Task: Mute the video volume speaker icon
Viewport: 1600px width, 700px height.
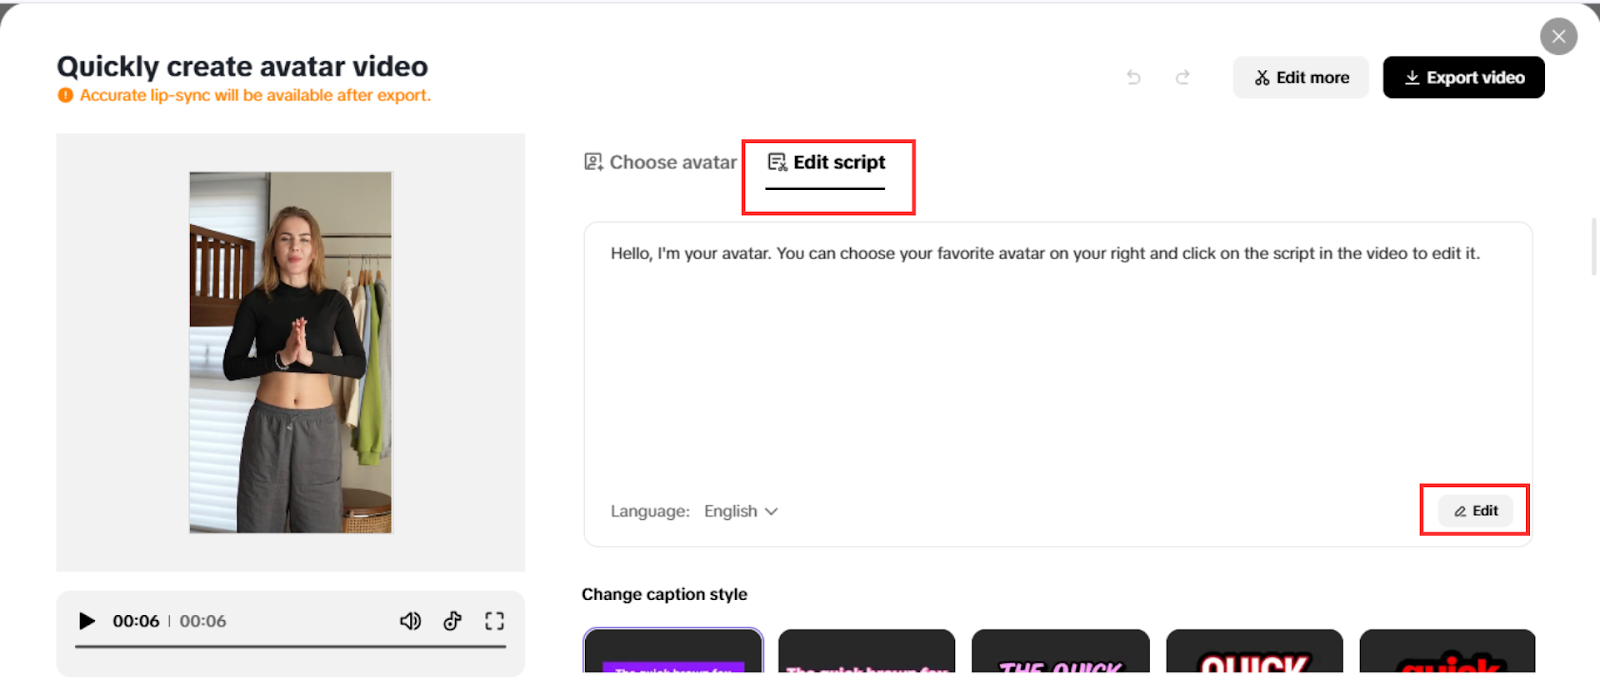Action: point(410,621)
